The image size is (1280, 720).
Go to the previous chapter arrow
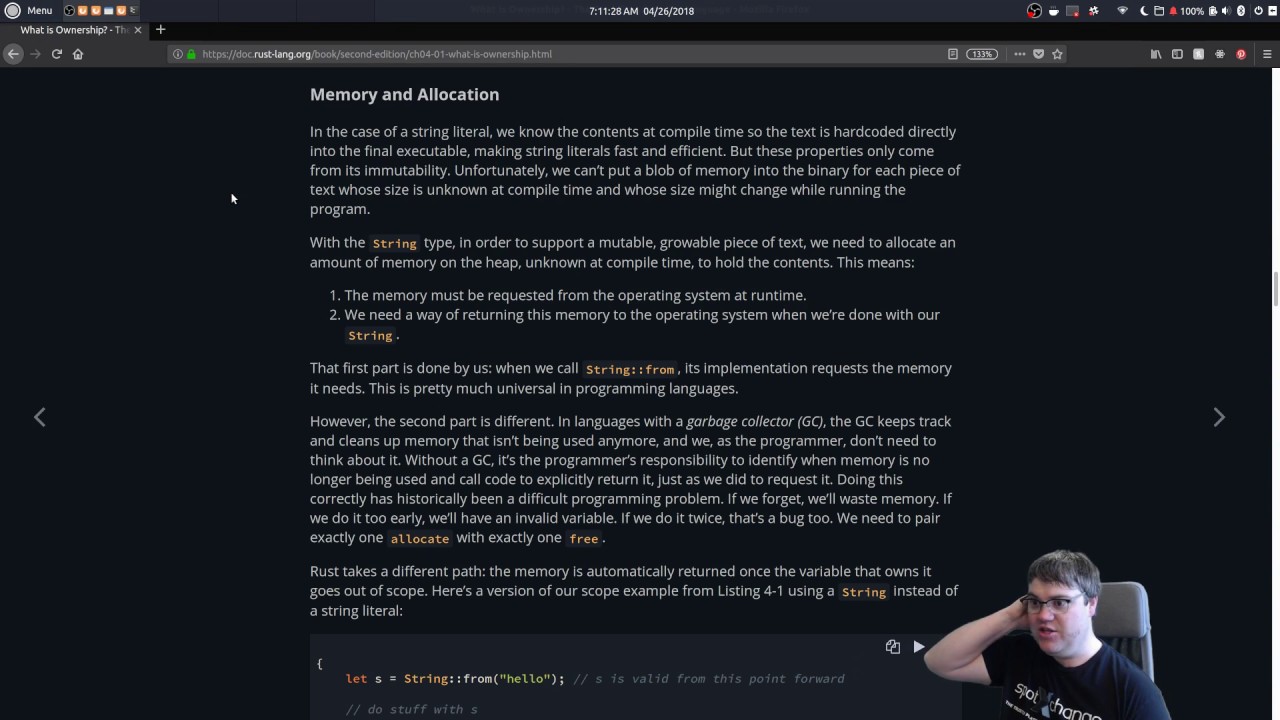click(40, 417)
